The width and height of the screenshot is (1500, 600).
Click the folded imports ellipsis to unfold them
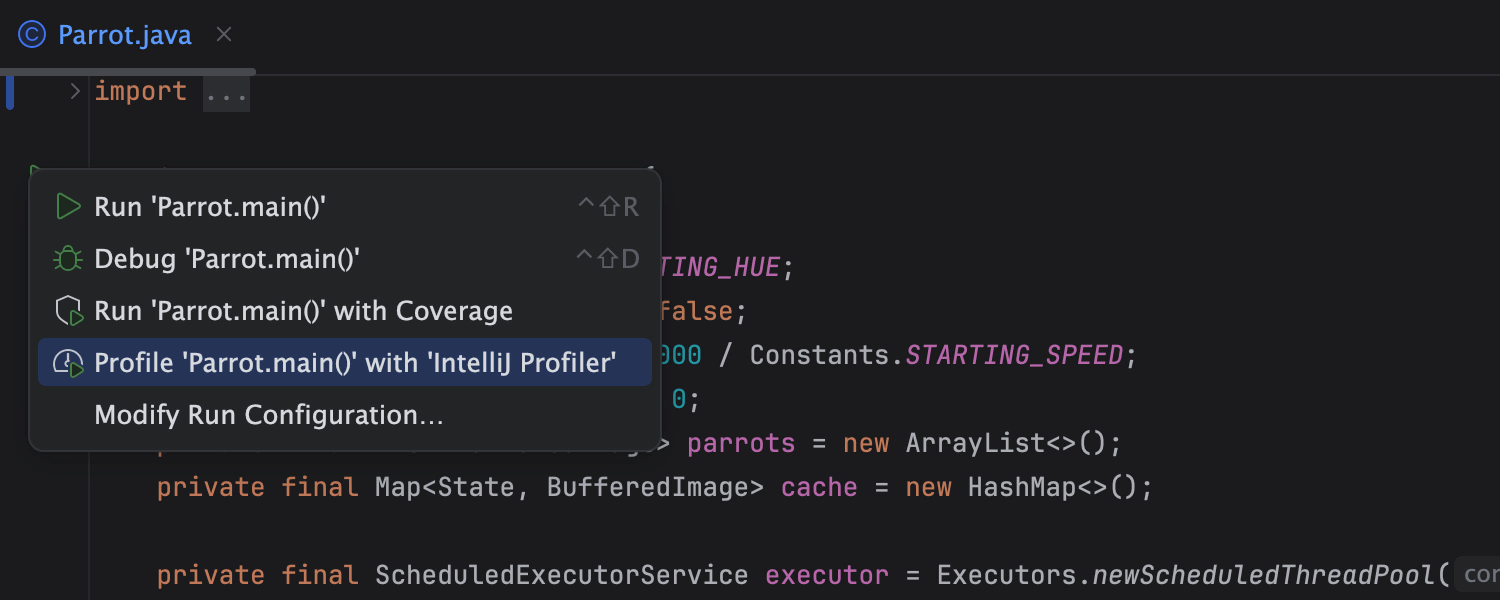point(226,93)
